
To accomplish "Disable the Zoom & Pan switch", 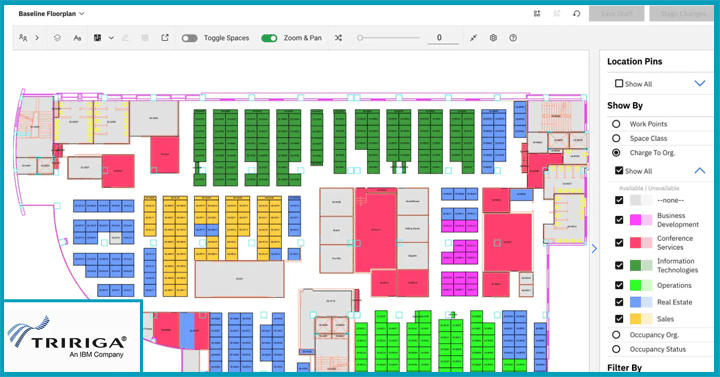I will pyautogui.click(x=269, y=38).
